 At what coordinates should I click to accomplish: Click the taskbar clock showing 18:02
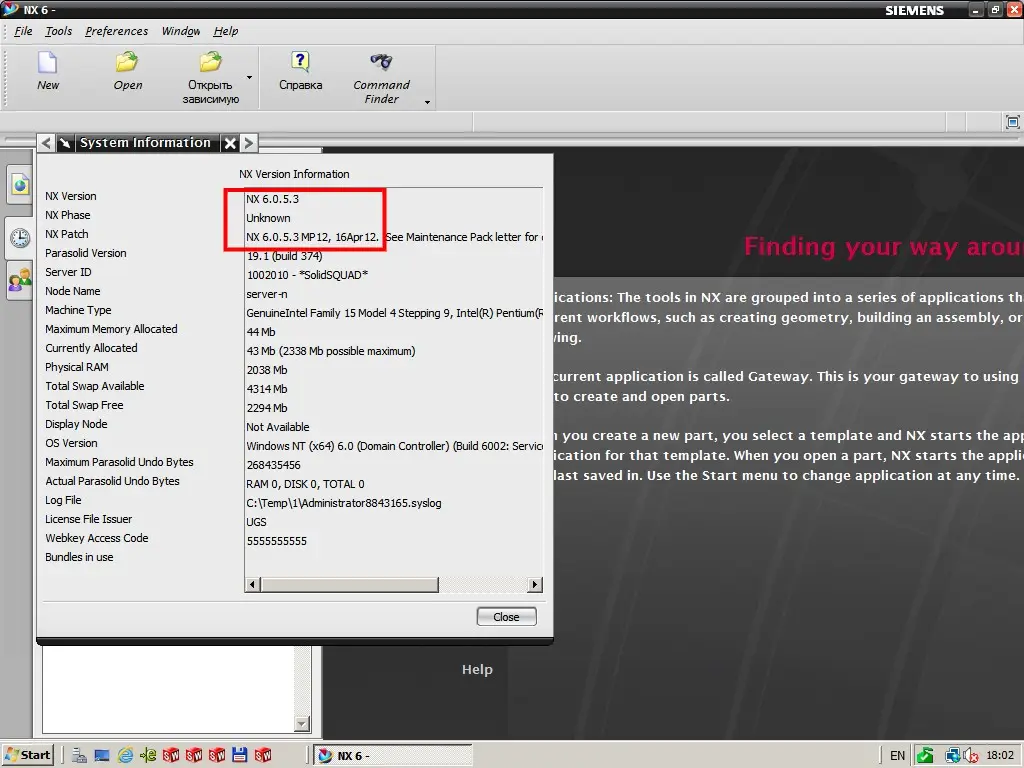(1000, 756)
